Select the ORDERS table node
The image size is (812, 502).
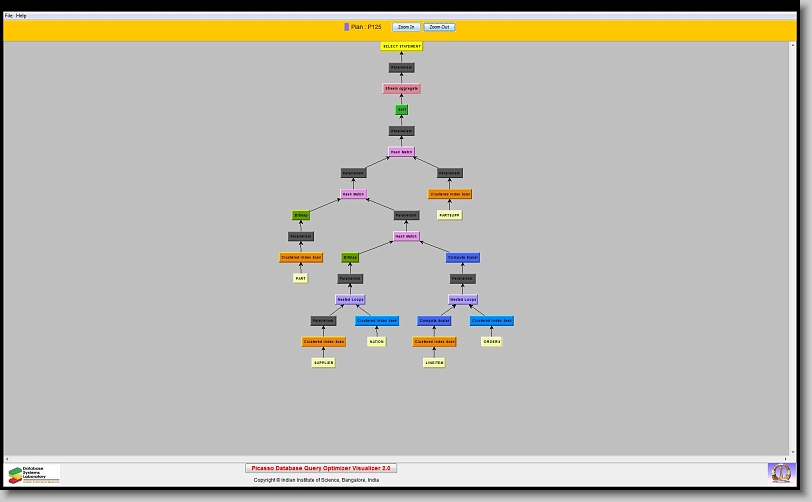(492, 342)
